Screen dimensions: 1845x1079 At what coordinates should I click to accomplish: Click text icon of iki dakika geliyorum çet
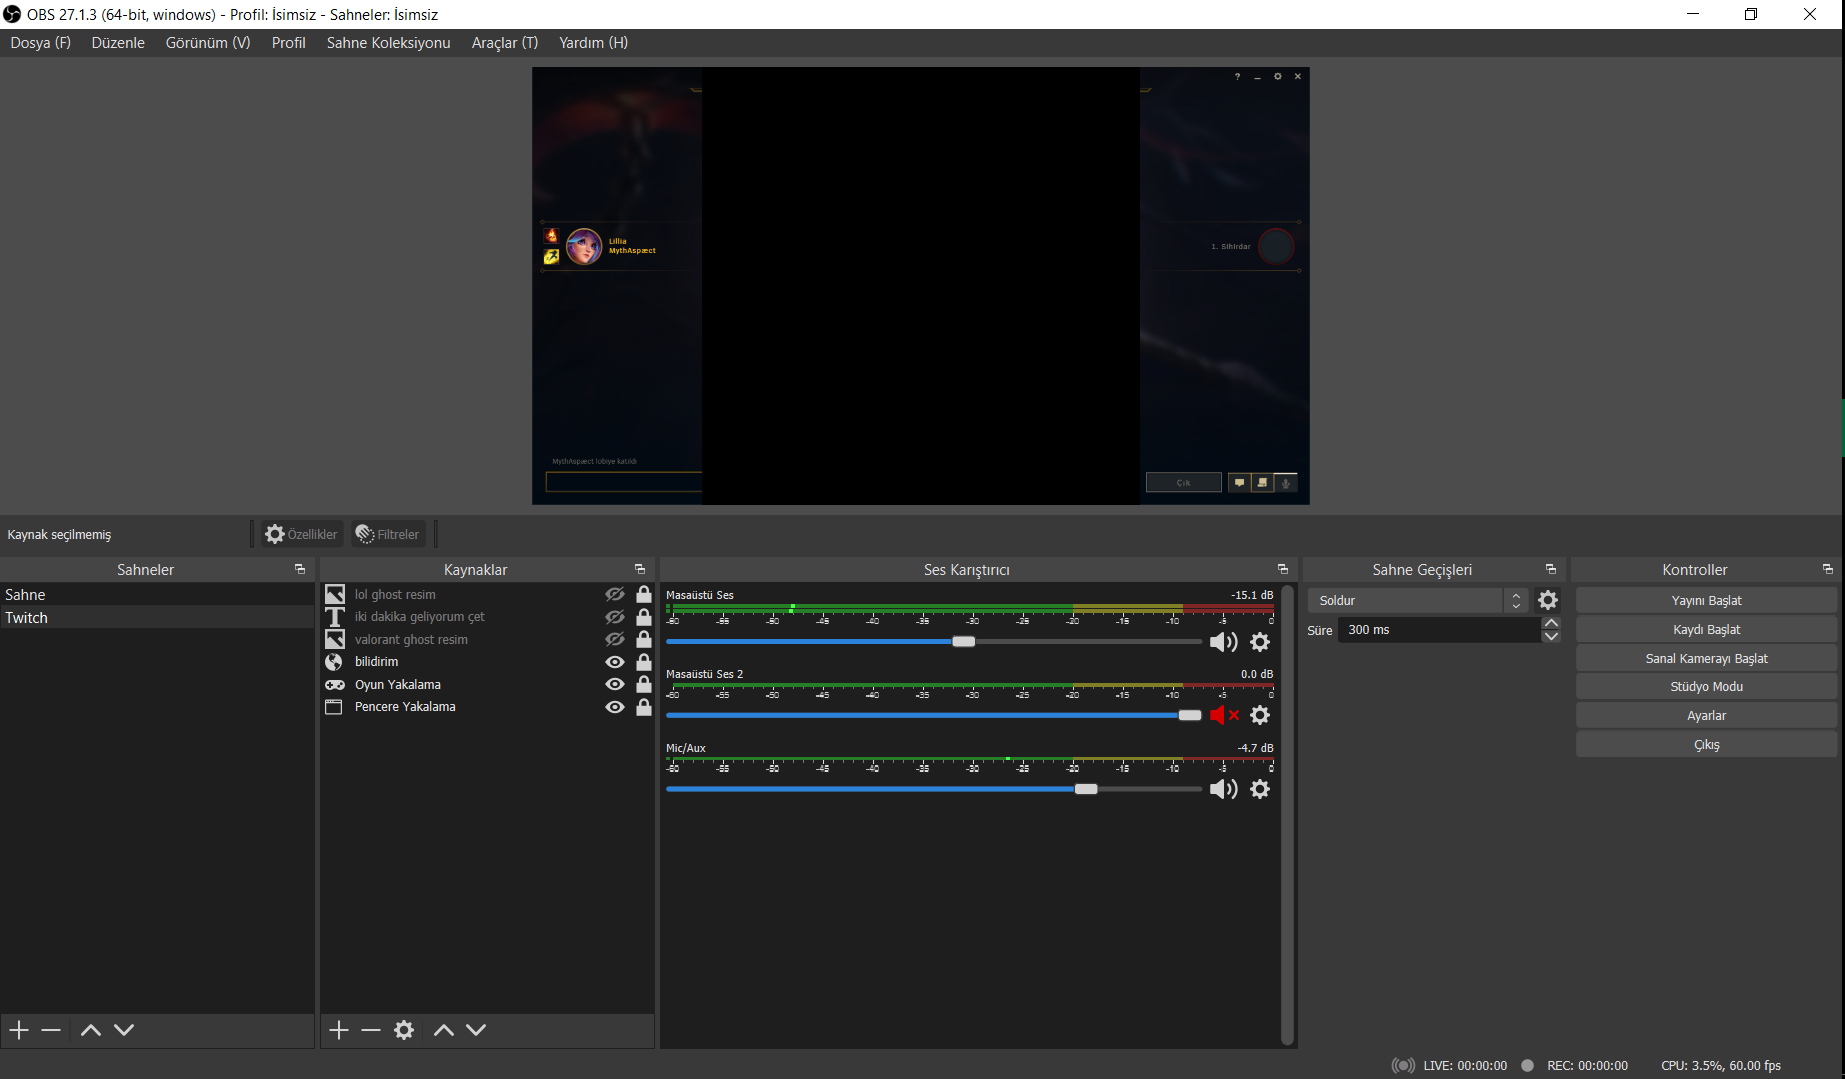[x=335, y=617]
